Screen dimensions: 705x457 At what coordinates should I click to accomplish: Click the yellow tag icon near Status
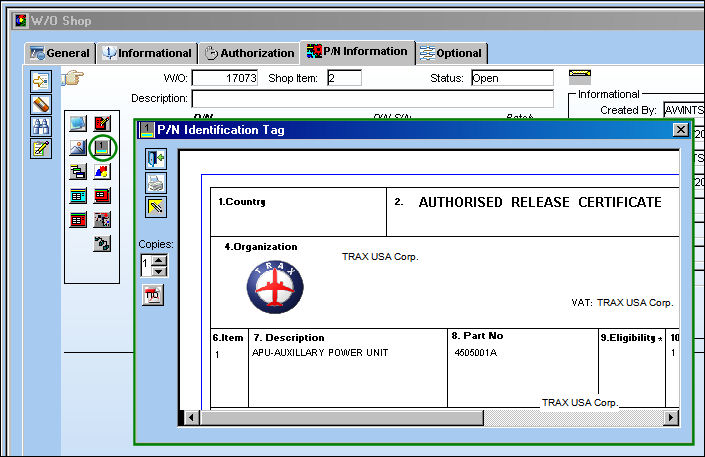(580, 77)
